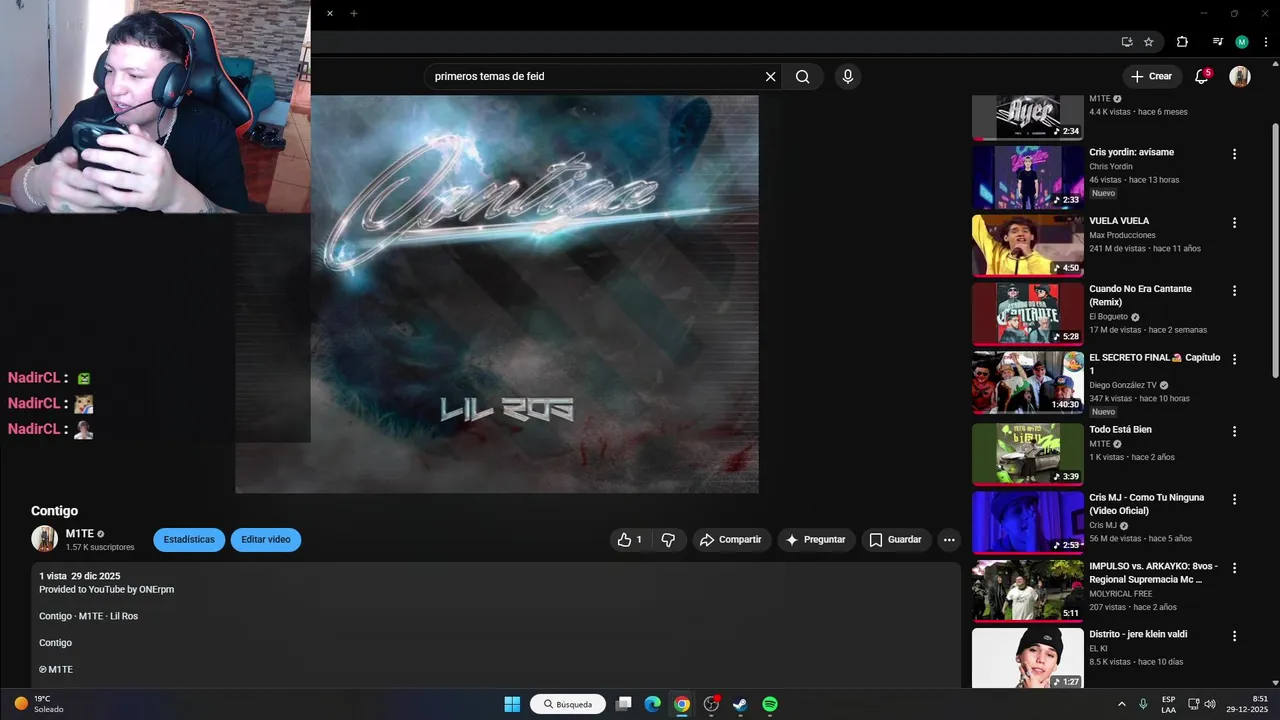Screen dimensions: 1280x720
Task: Open Estadísticas for this video
Action: click(189, 540)
